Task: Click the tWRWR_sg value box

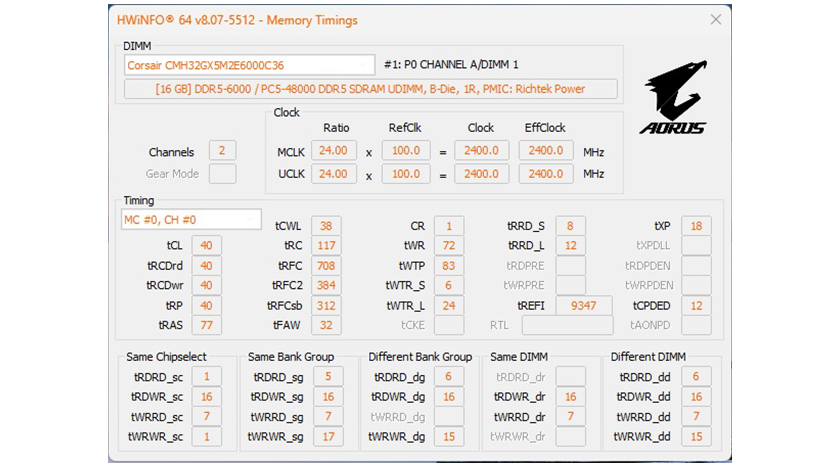Action: [327, 437]
